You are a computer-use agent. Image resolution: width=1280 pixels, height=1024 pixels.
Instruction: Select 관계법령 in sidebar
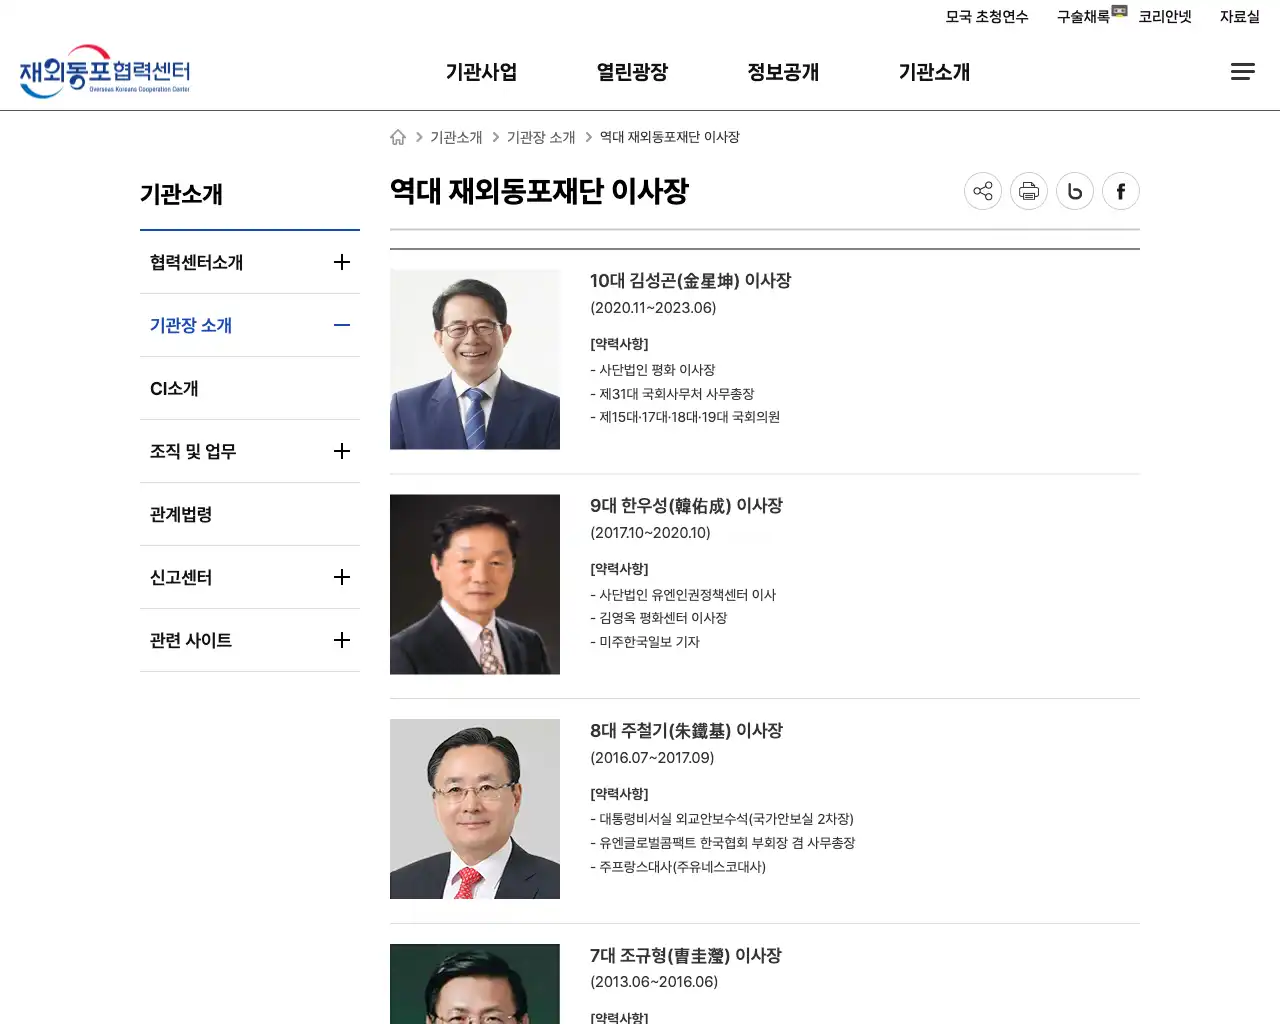tap(181, 514)
